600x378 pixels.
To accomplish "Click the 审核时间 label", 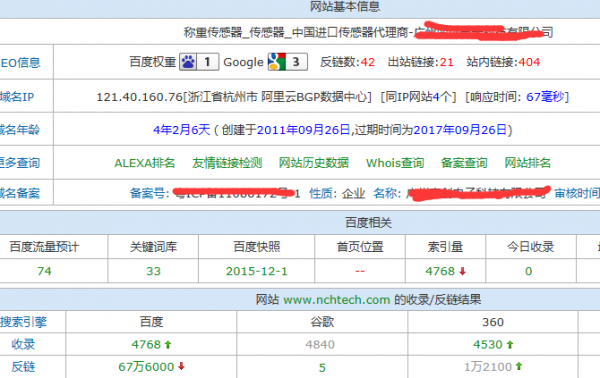I will pyautogui.click(x=577, y=193).
